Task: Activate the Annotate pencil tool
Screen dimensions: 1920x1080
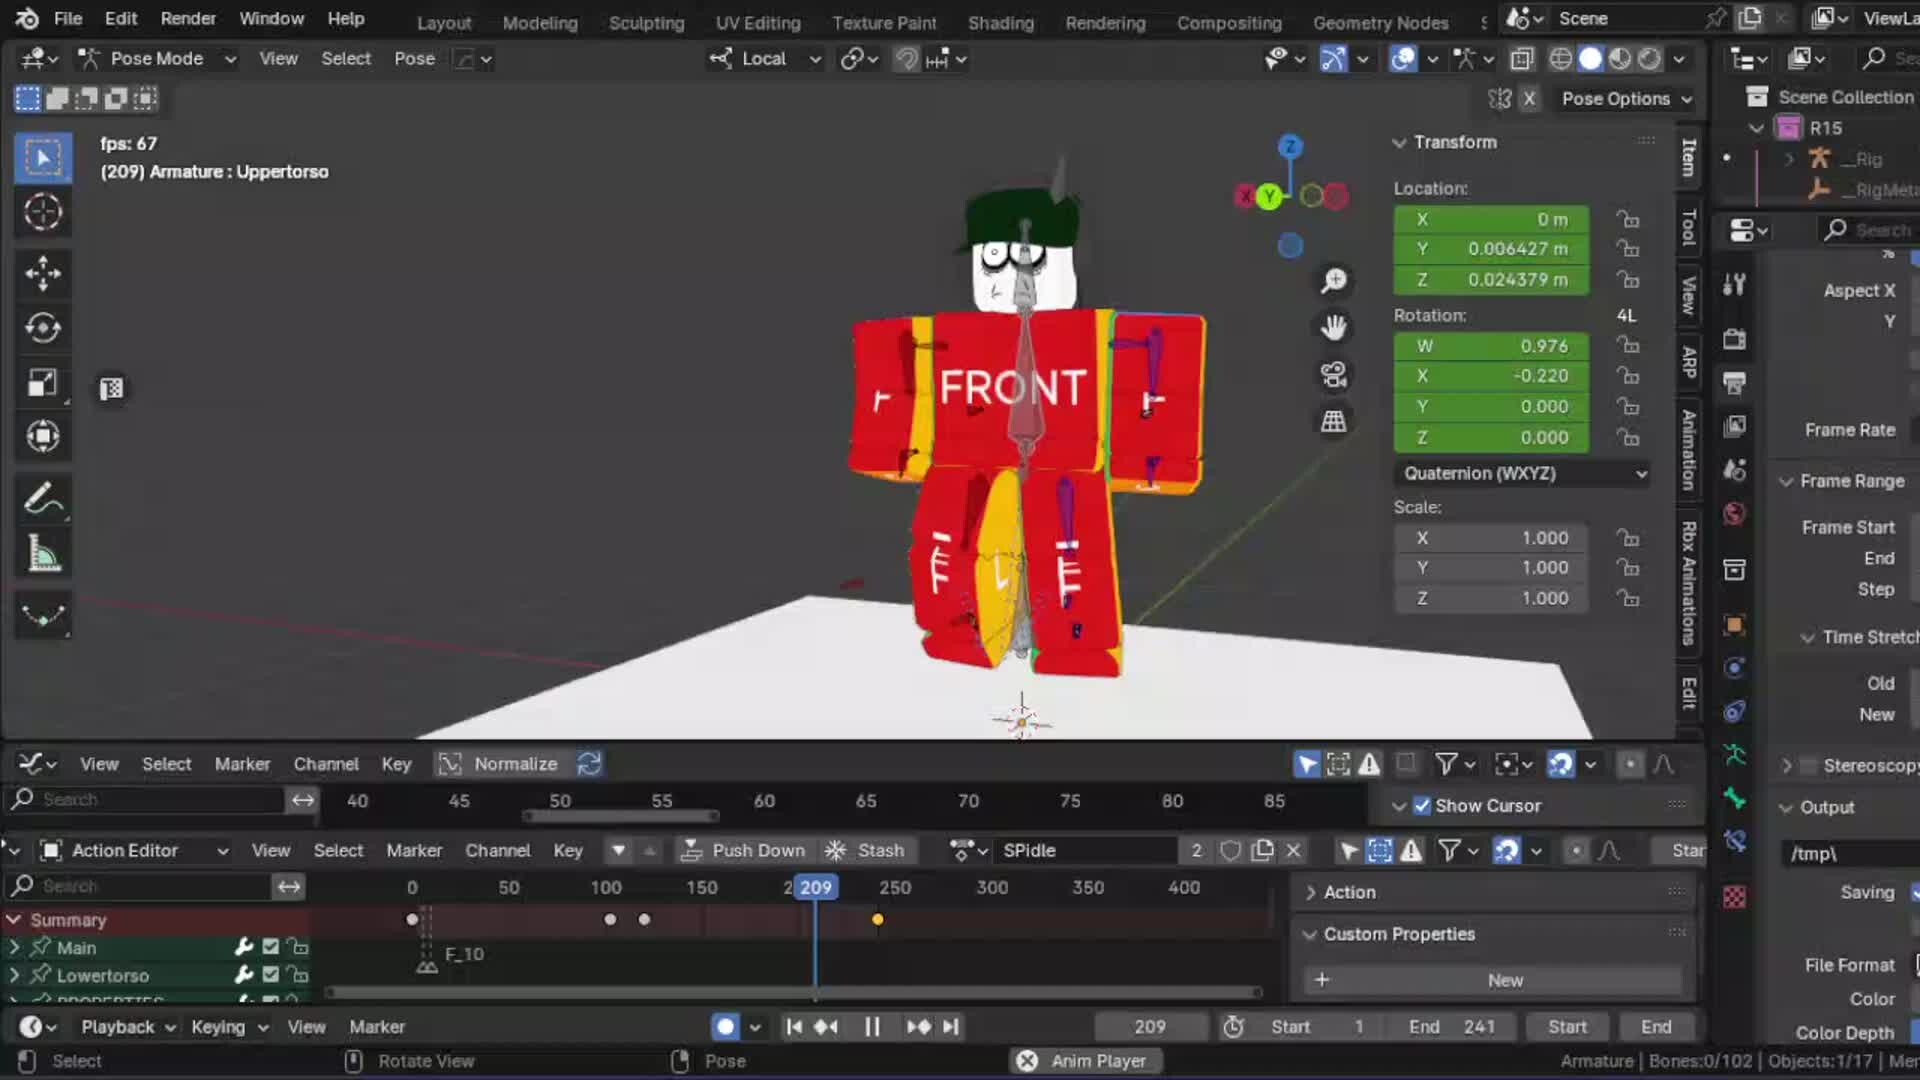Action: click(x=42, y=498)
